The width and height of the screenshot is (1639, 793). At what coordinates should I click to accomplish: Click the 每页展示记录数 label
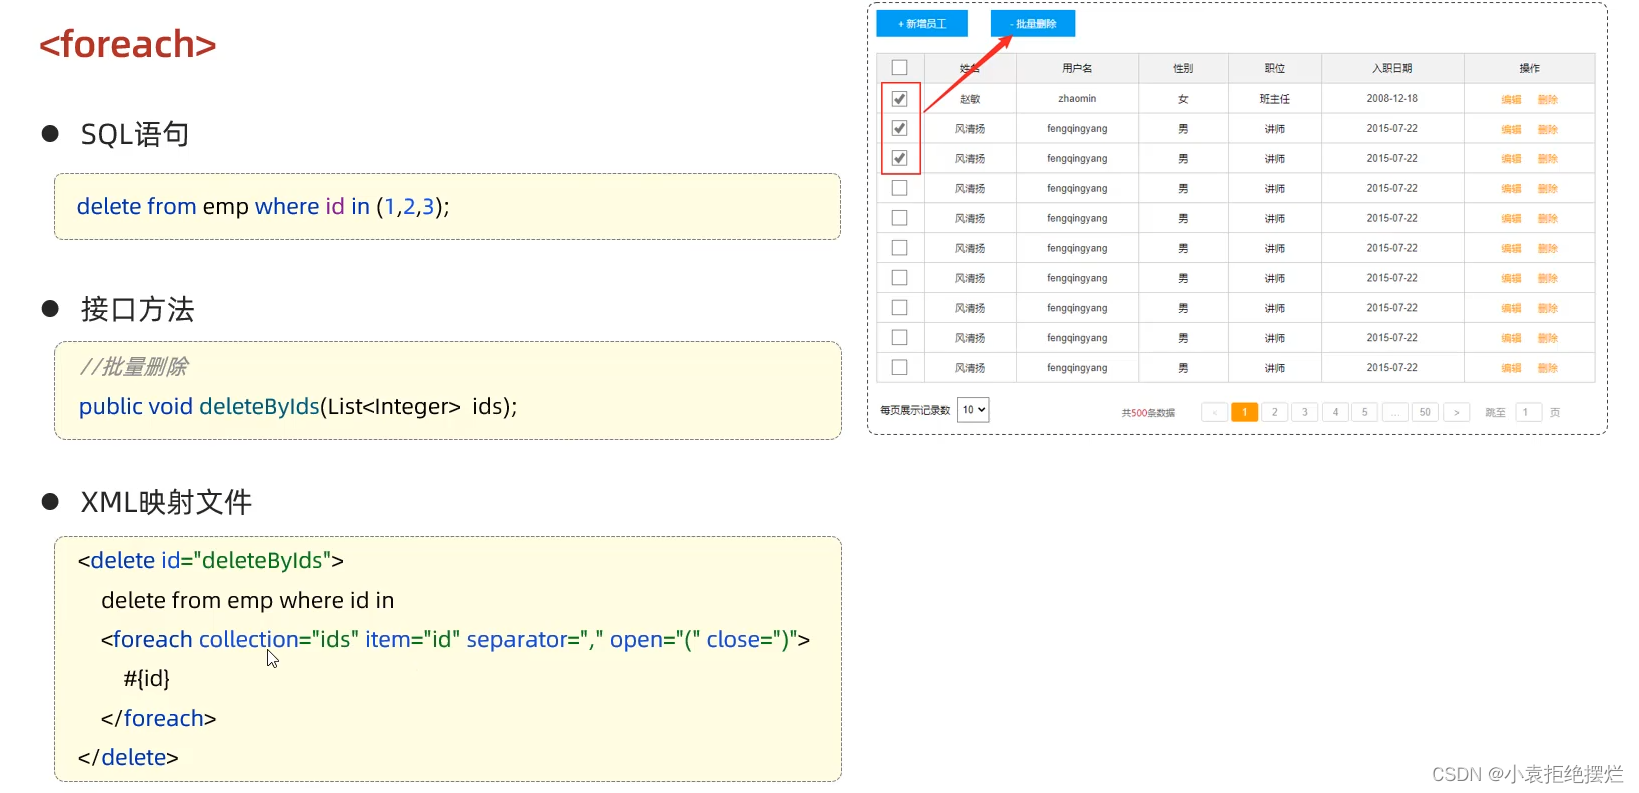point(915,410)
